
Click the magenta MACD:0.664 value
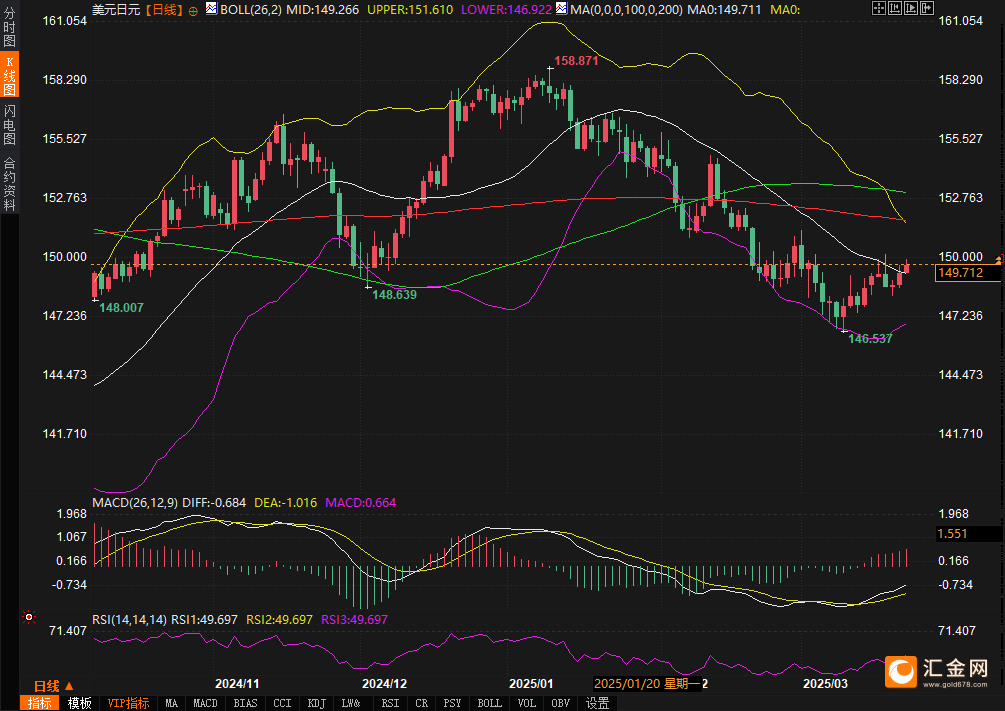coord(361,503)
